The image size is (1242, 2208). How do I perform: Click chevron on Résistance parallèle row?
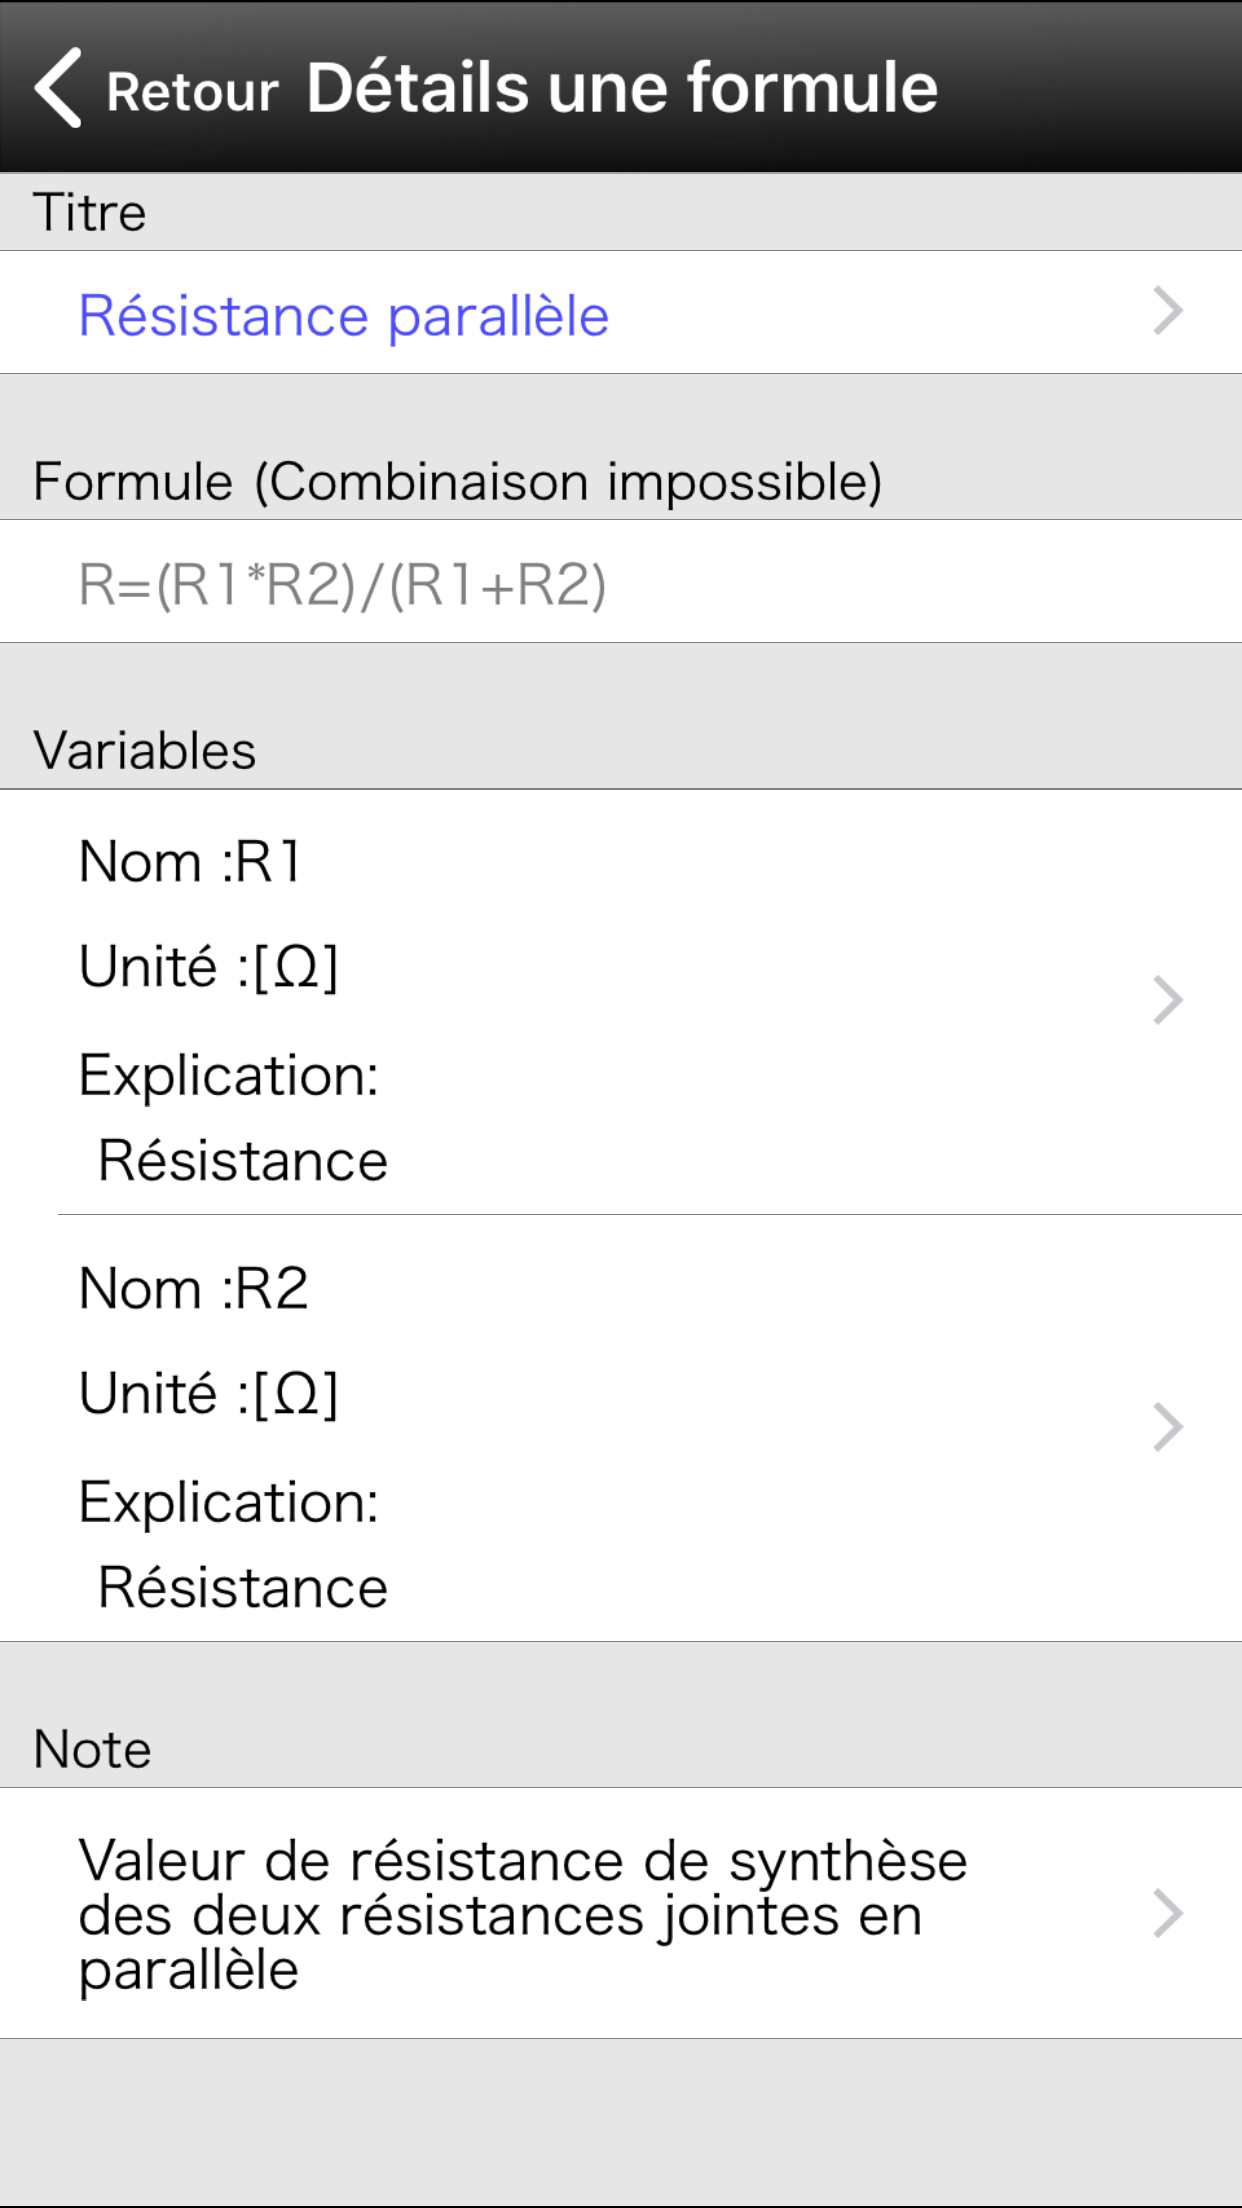tap(1167, 311)
